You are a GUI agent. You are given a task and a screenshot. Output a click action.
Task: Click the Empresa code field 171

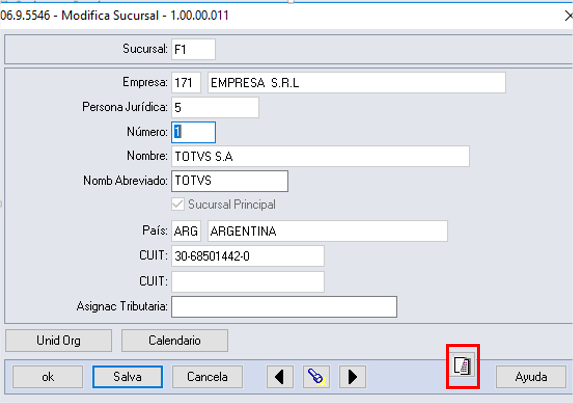(186, 83)
